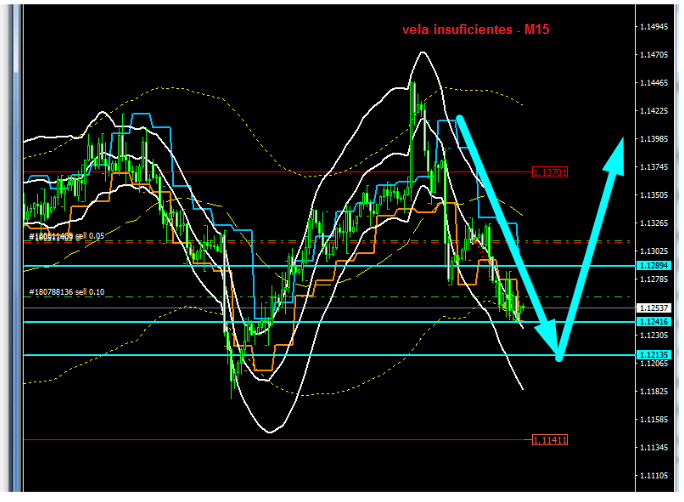Click the 1.11825 value on price axis
684x502 pixels.
coord(653,391)
